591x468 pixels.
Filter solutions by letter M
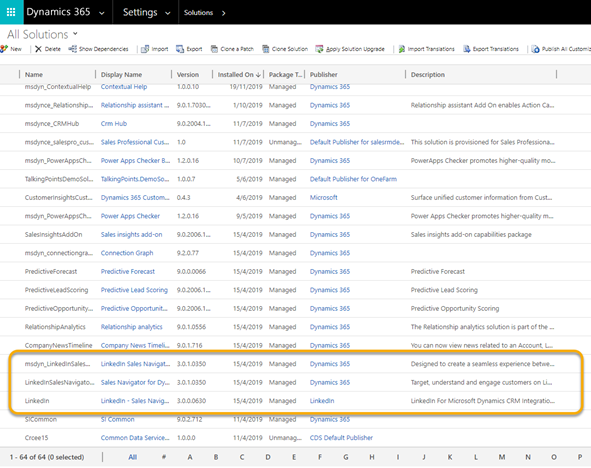pyautogui.click(x=502, y=457)
